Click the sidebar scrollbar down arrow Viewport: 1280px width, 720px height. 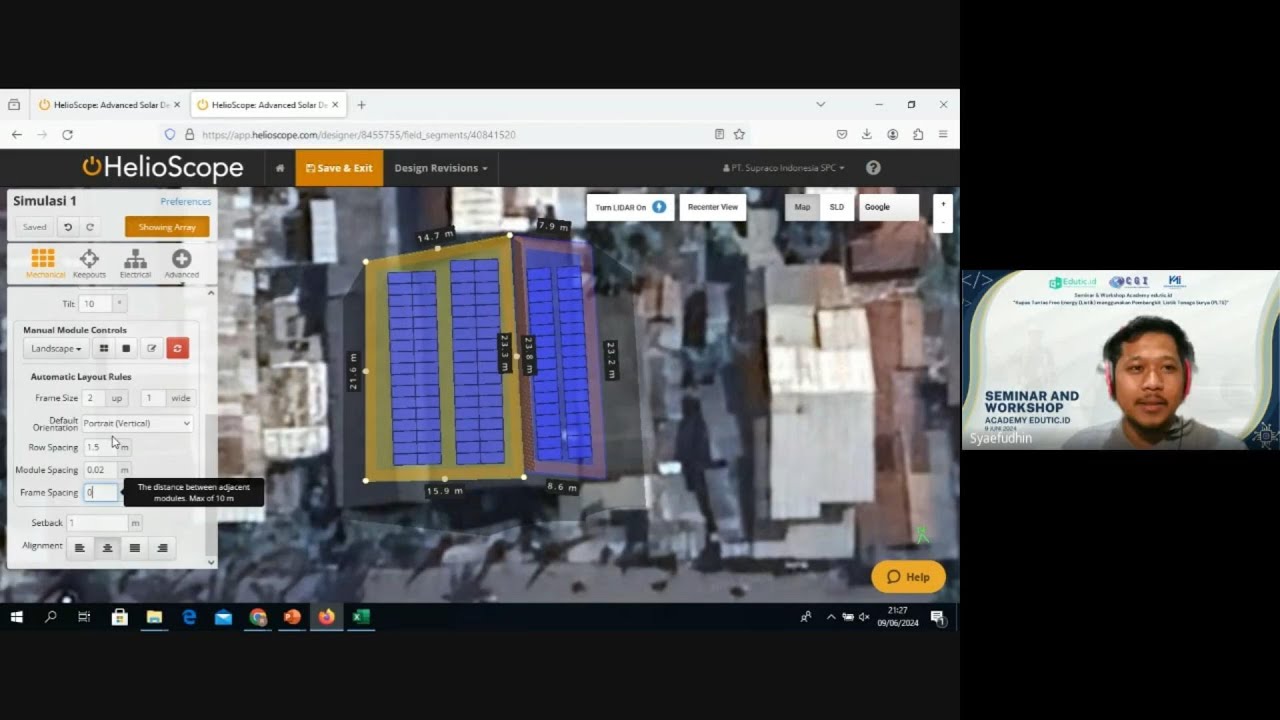pos(210,562)
